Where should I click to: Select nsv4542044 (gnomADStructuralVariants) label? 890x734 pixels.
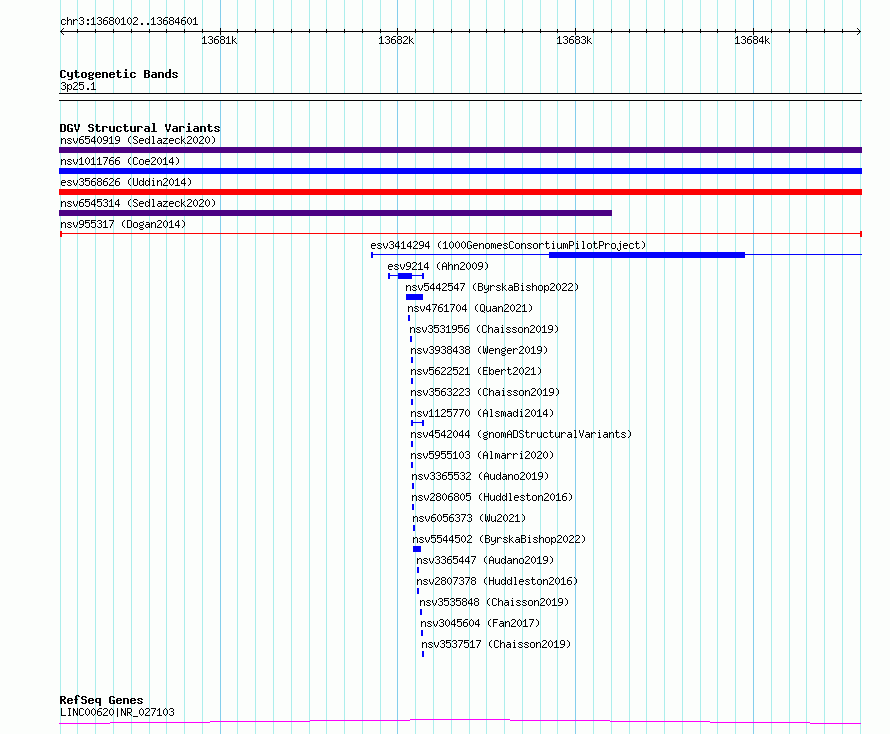520,434
